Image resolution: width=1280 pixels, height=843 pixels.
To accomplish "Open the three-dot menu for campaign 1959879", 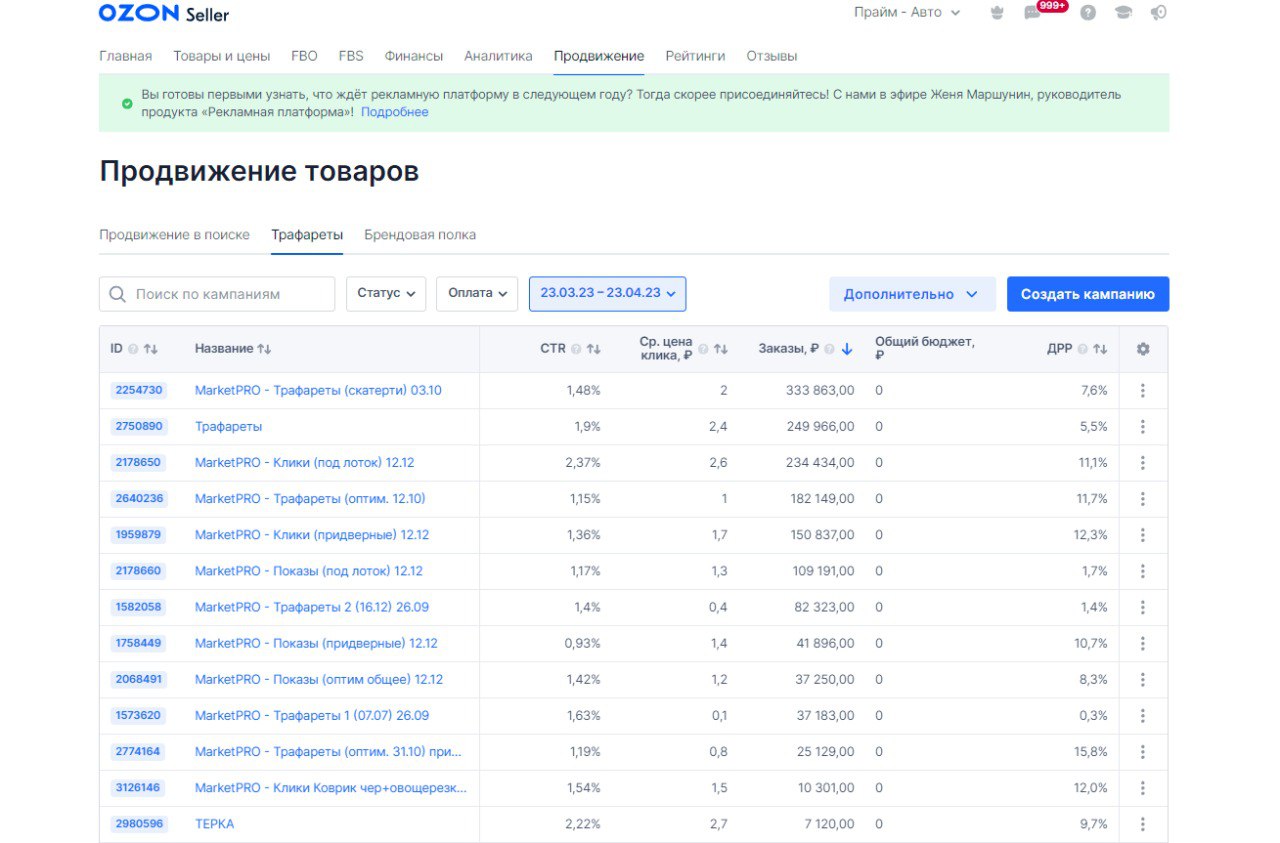I will (x=1143, y=535).
